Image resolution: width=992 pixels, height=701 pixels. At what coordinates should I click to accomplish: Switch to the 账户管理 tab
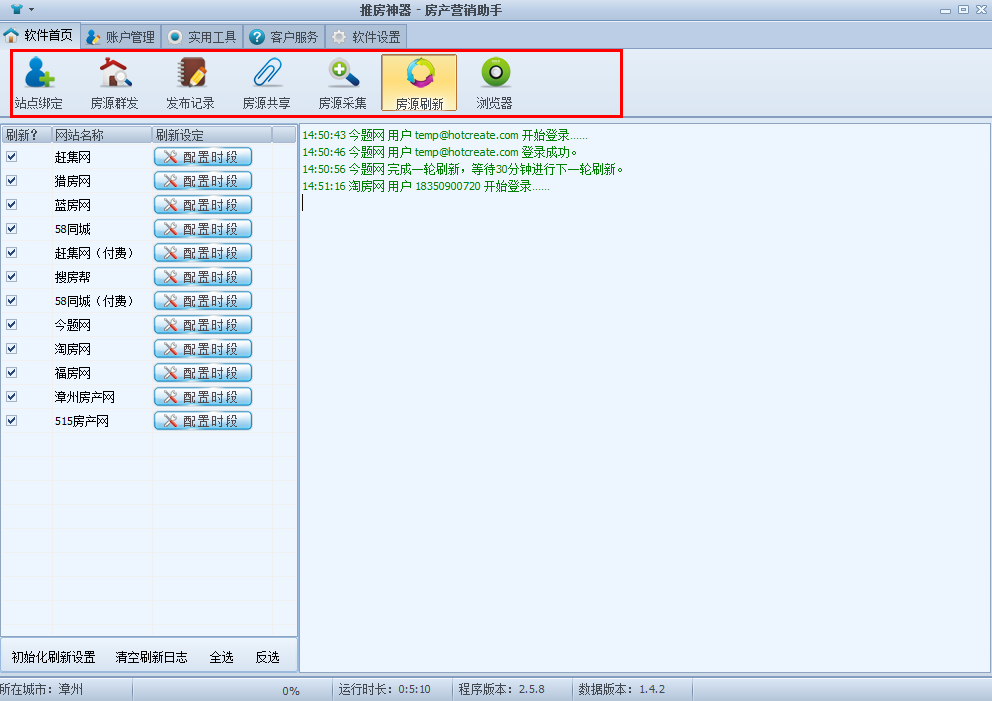(121, 37)
